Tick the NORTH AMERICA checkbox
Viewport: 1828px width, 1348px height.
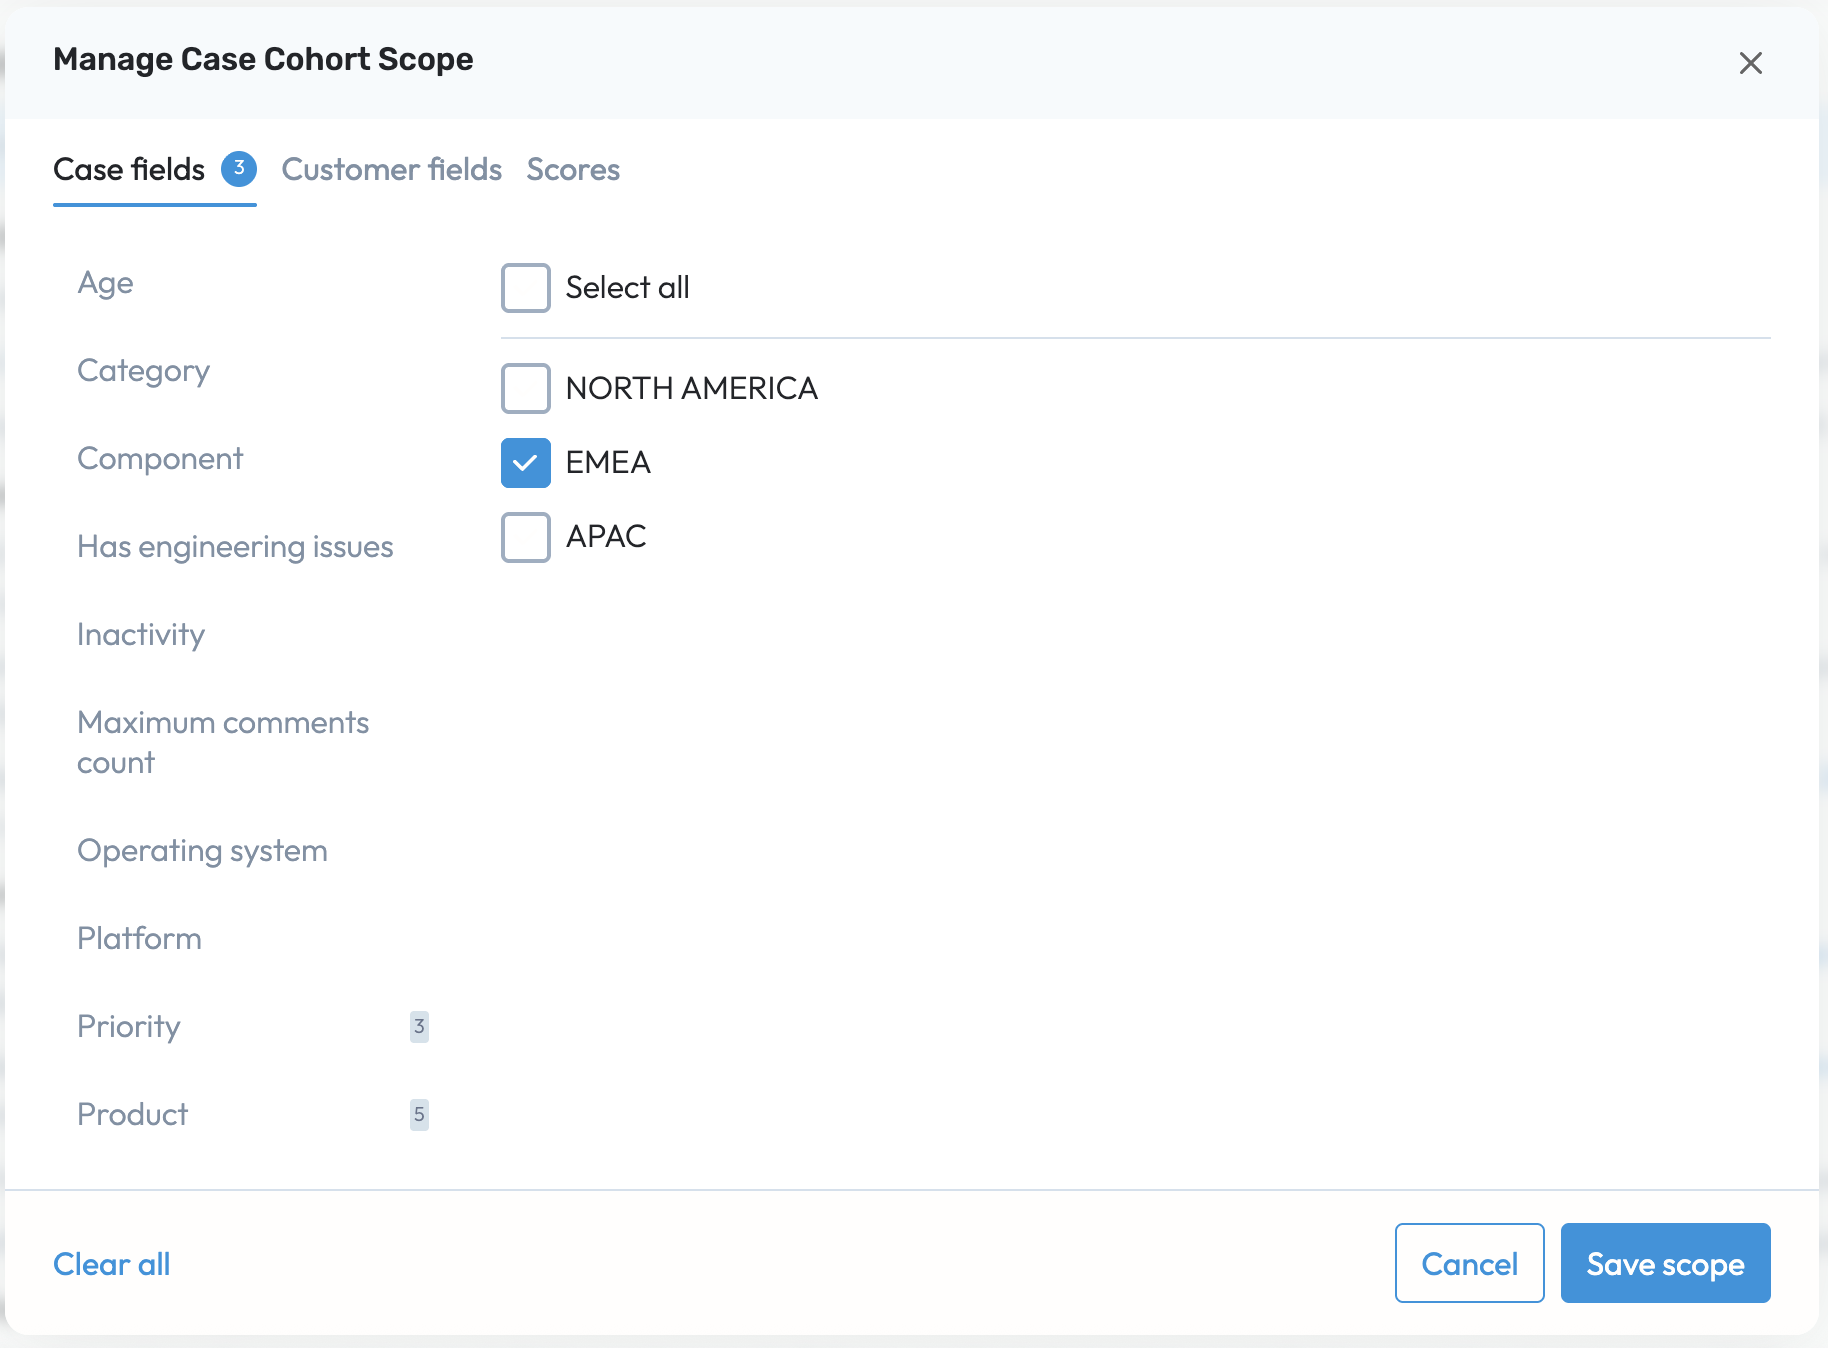(x=526, y=388)
